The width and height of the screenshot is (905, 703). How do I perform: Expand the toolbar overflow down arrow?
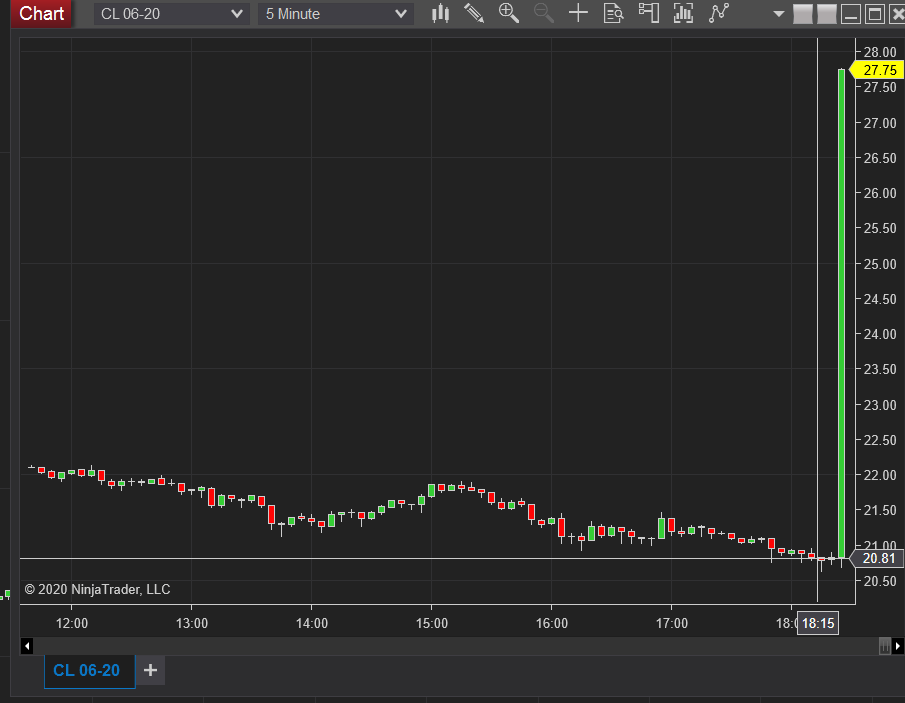point(779,14)
